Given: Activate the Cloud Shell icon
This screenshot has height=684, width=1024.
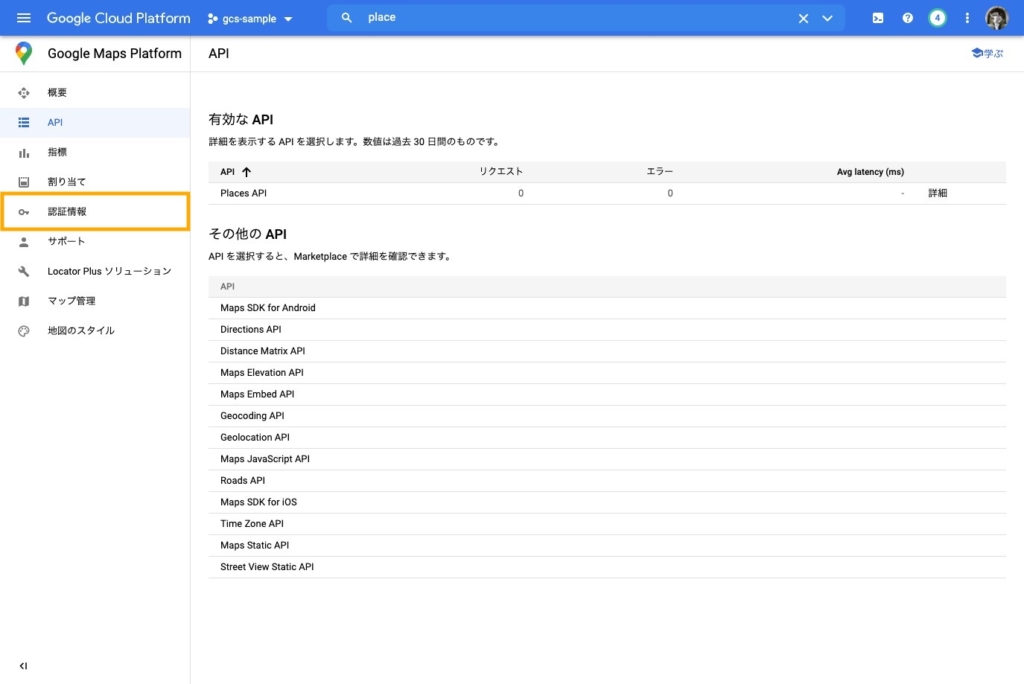Looking at the screenshot, I should [878, 18].
